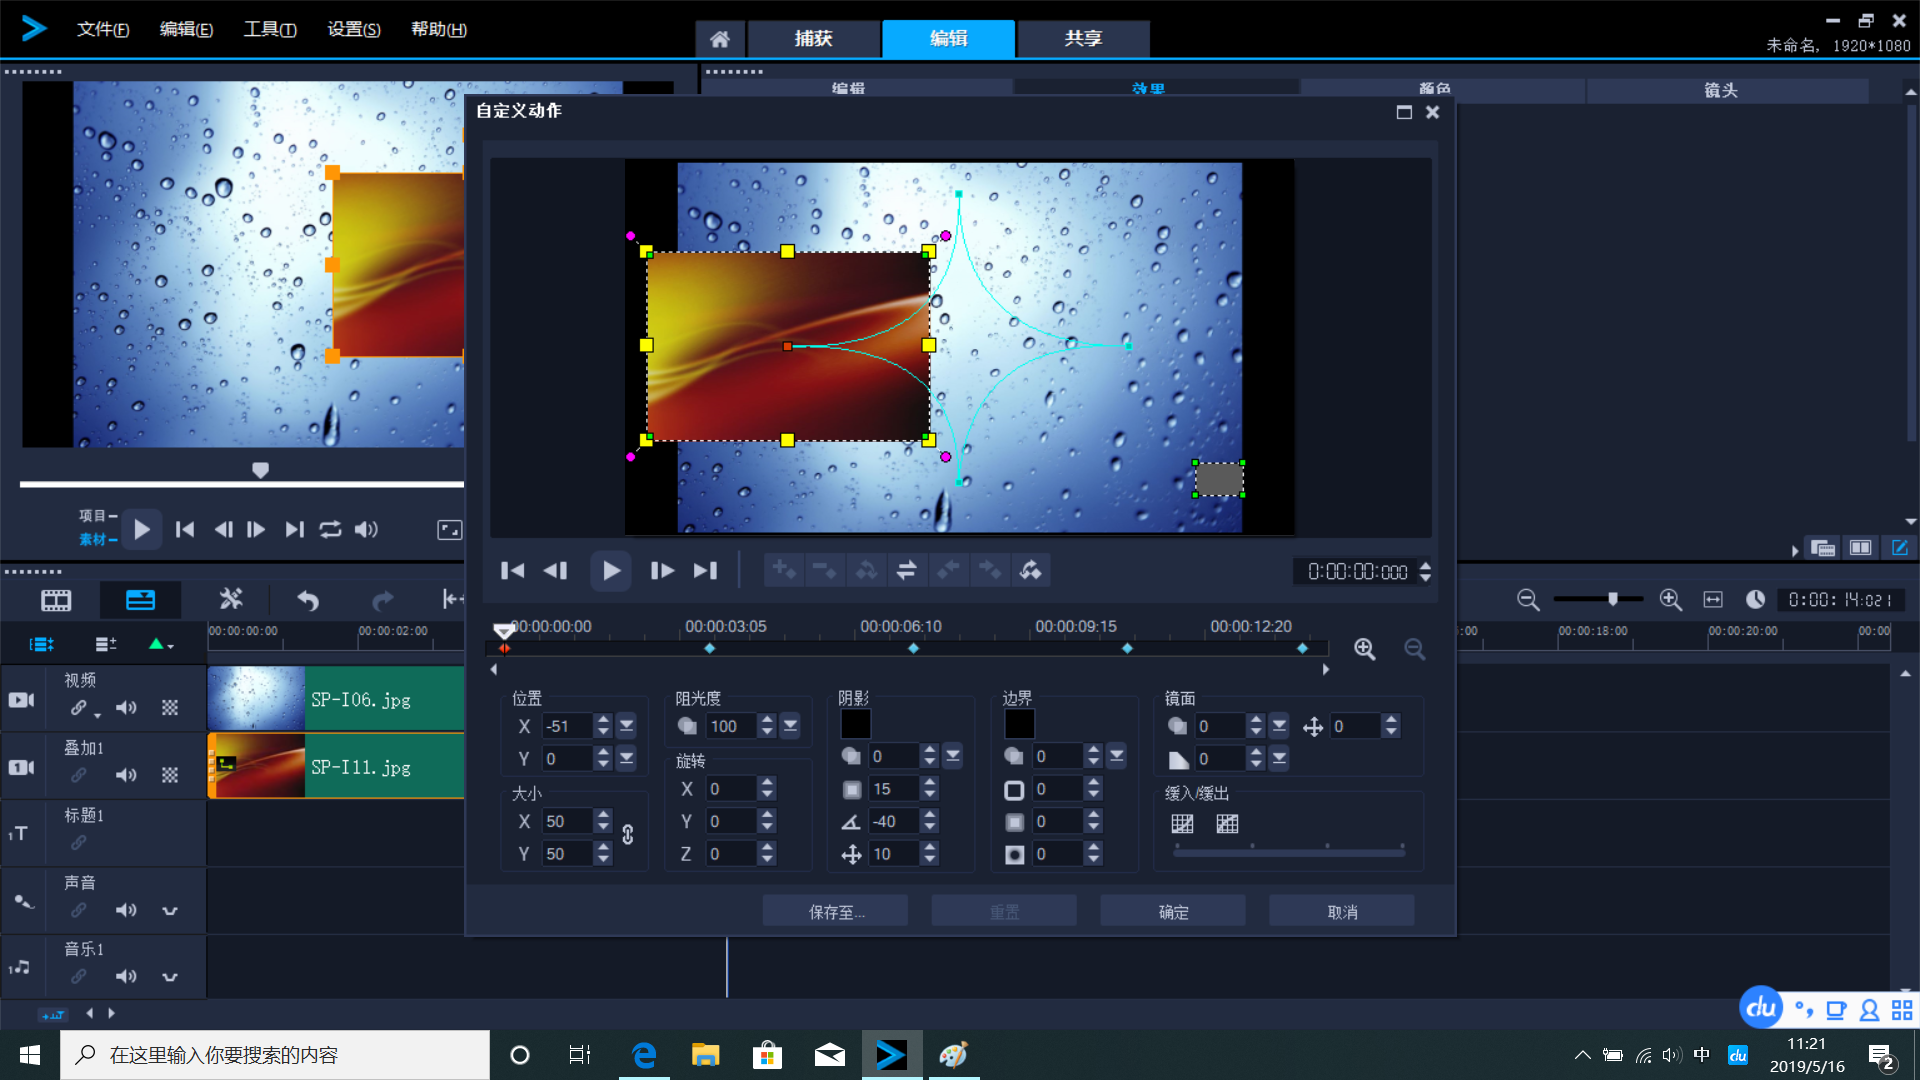
Task: Open the shadow opacity ease dropdown
Action: point(954,756)
